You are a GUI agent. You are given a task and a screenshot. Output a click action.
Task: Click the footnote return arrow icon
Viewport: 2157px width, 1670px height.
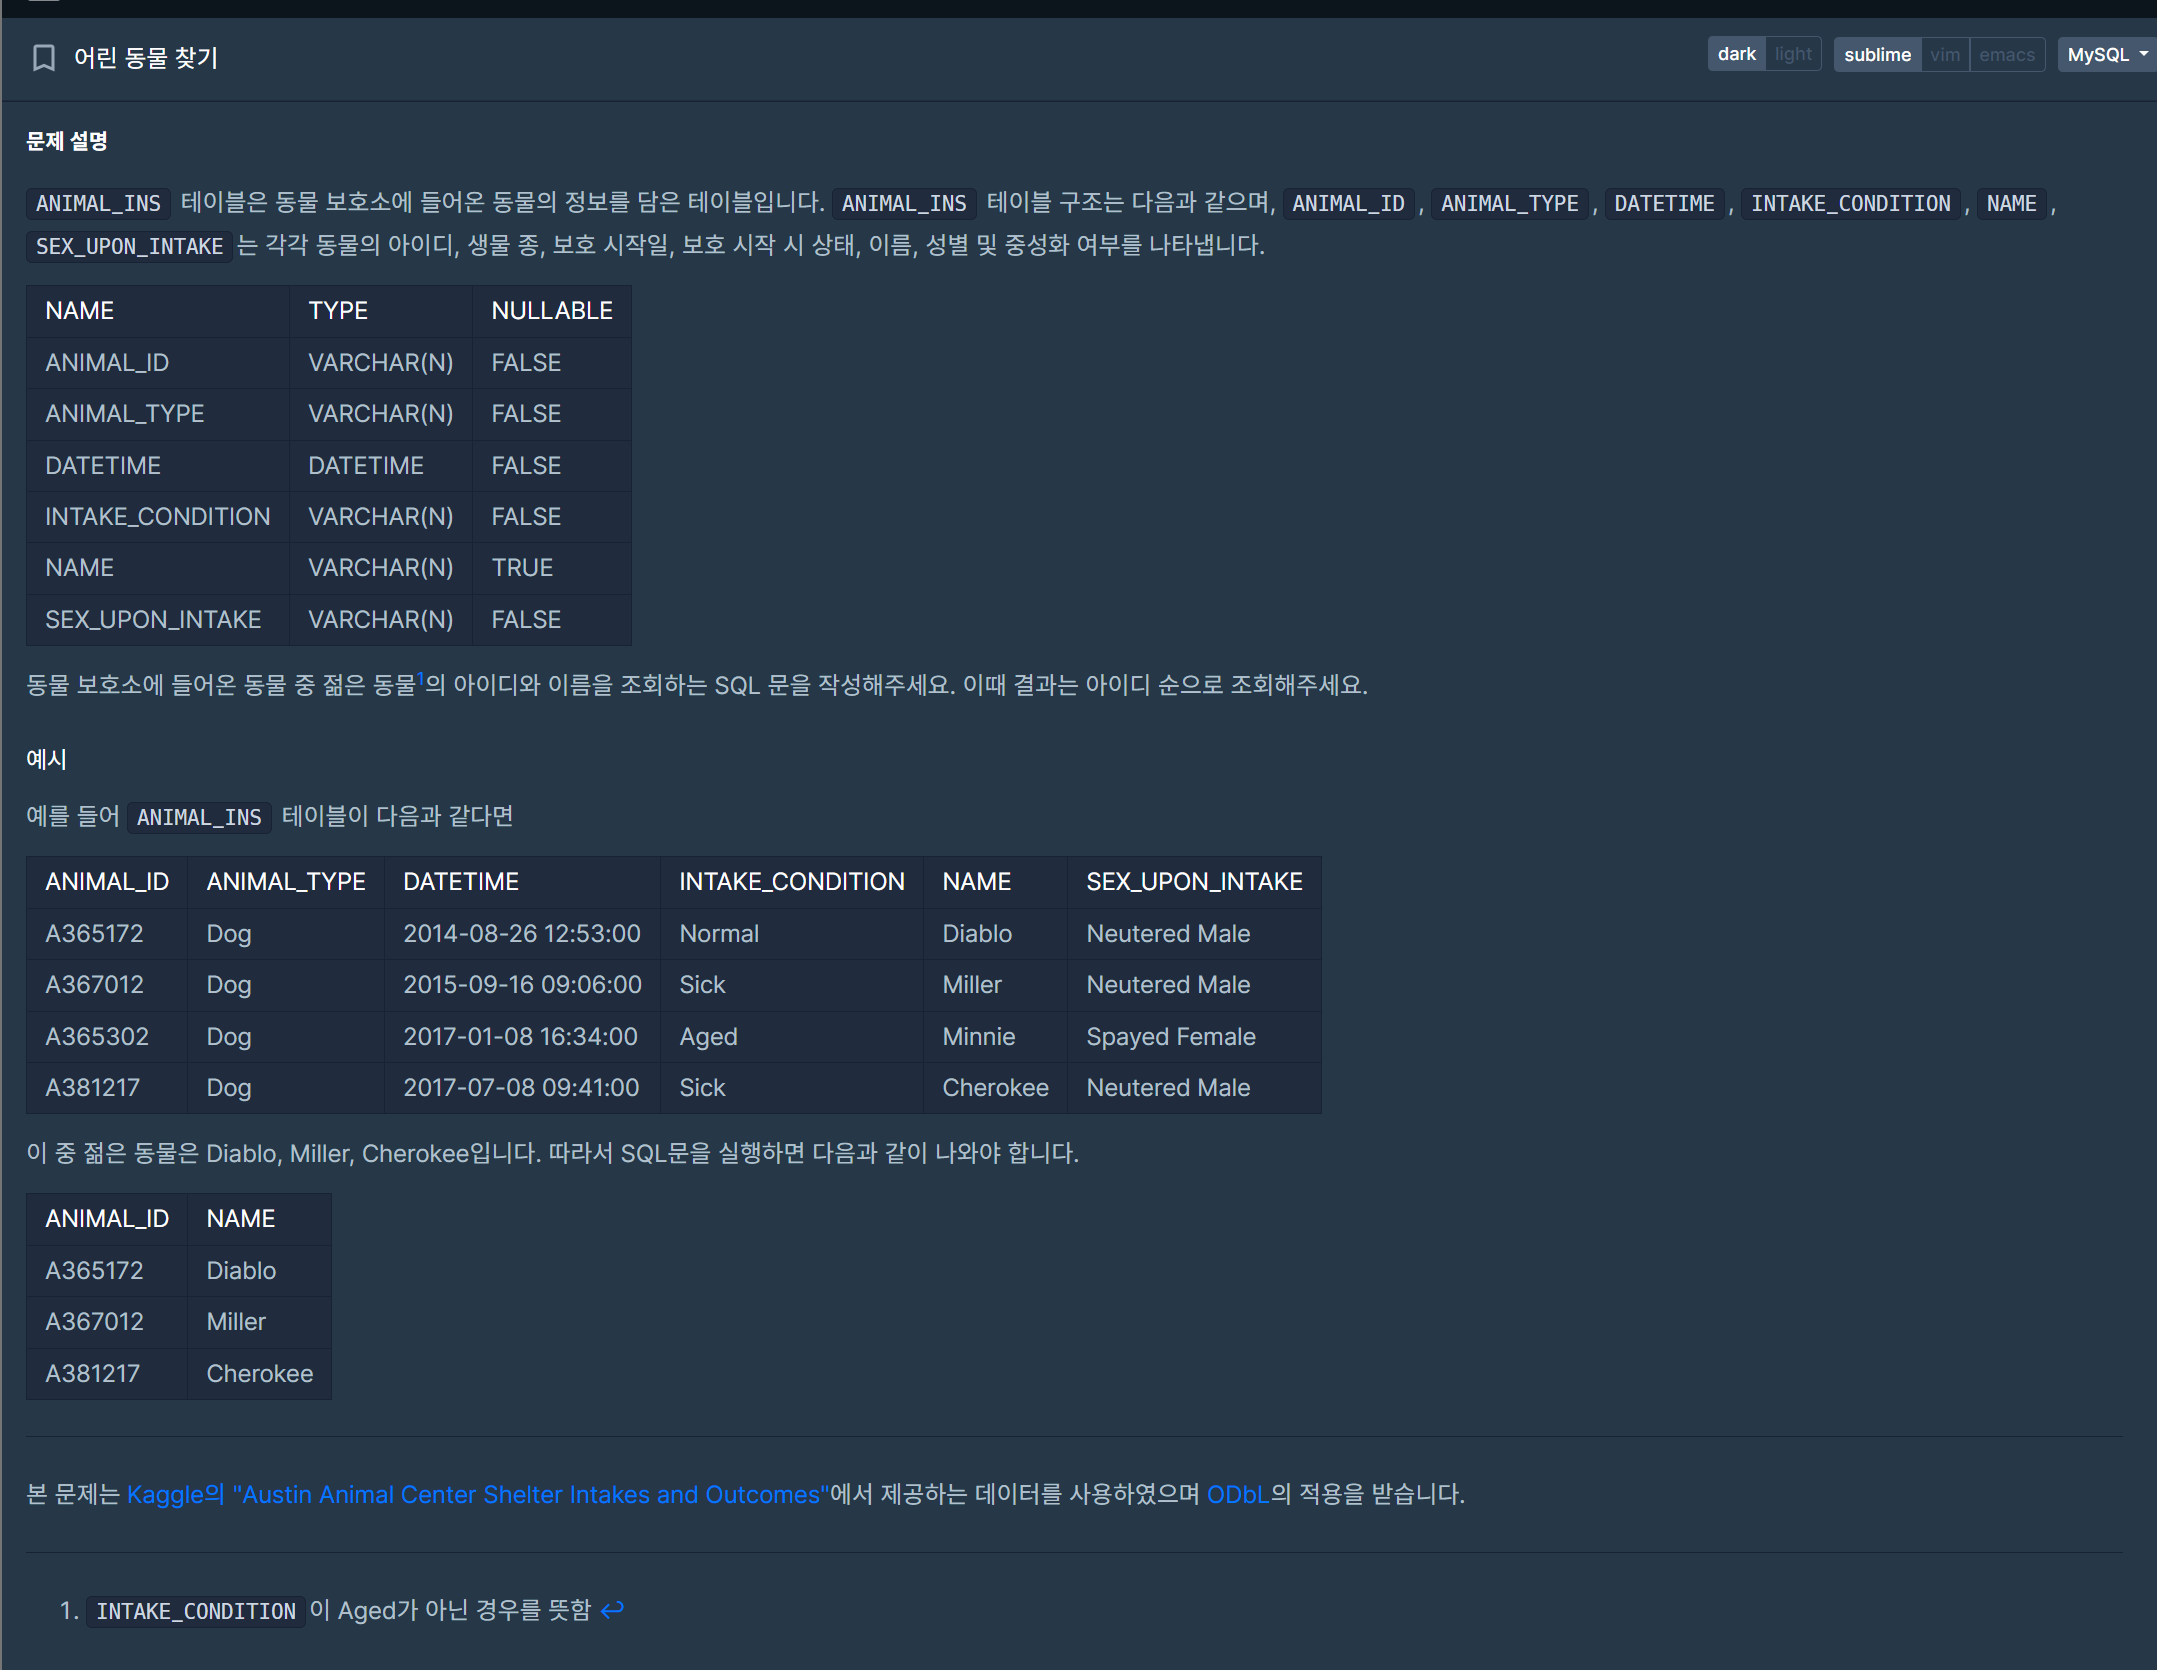click(612, 1609)
